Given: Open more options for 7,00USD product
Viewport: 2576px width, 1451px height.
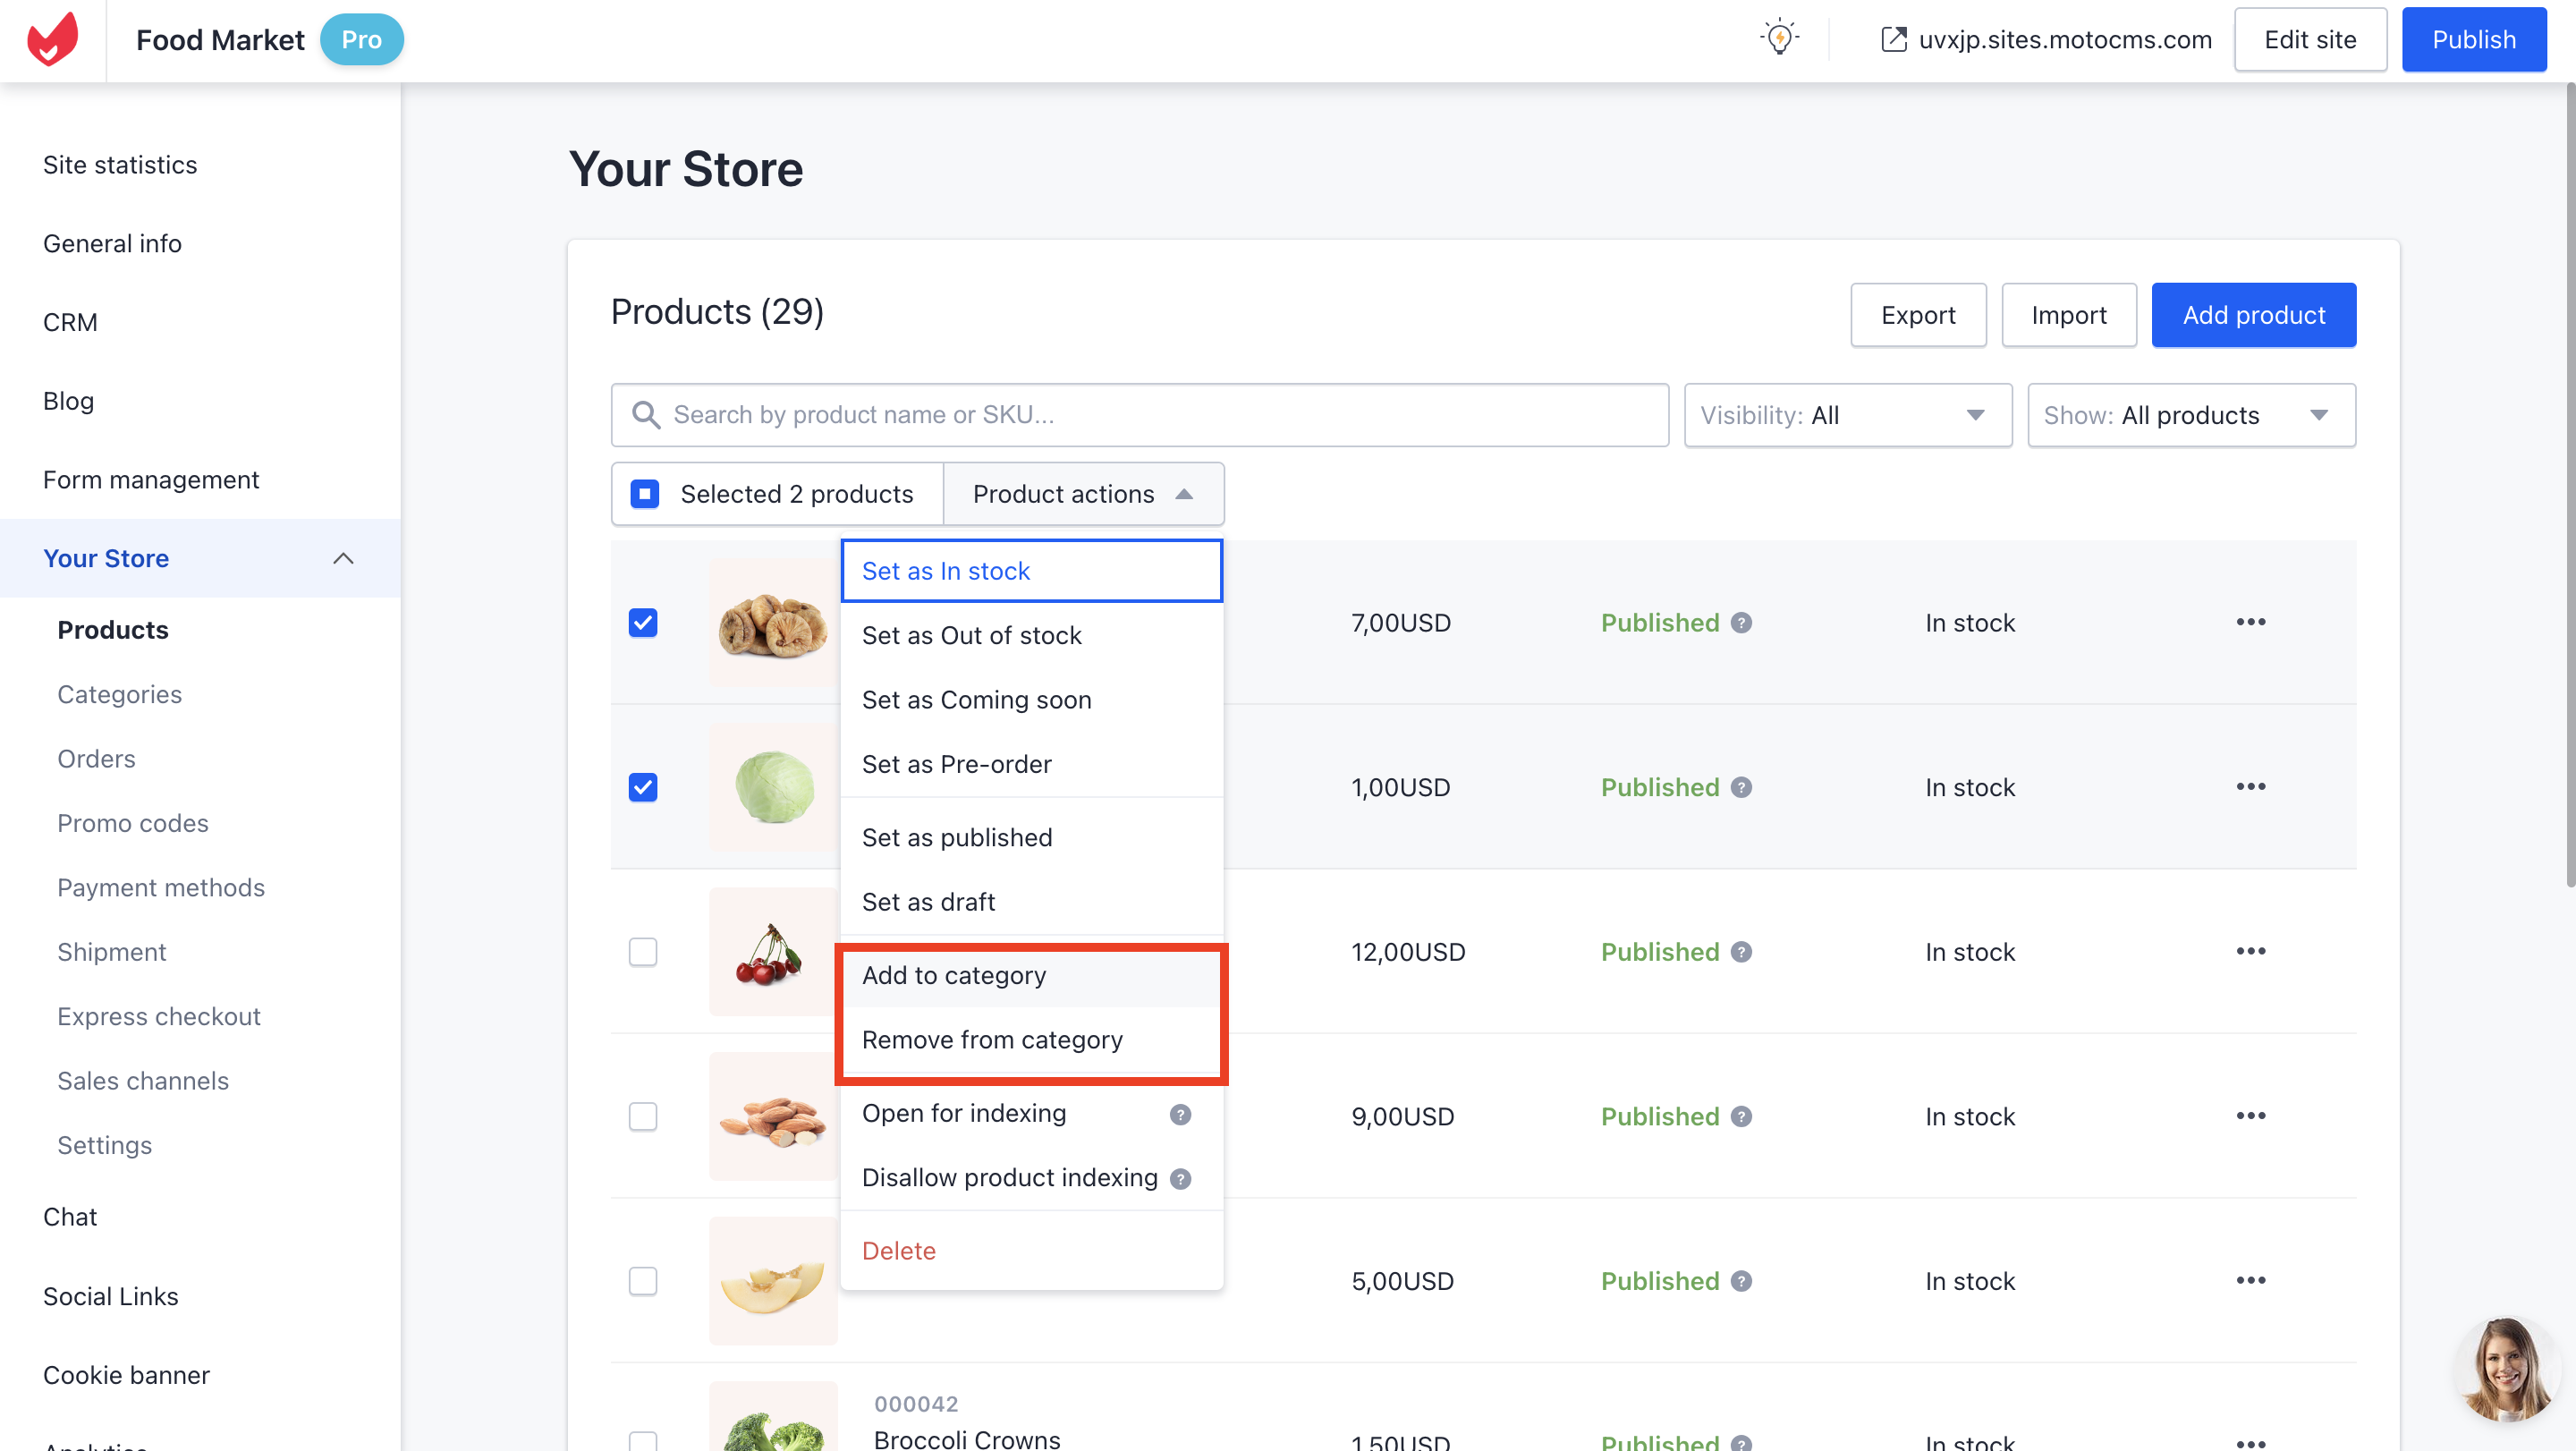Looking at the screenshot, I should [x=2250, y=622].
